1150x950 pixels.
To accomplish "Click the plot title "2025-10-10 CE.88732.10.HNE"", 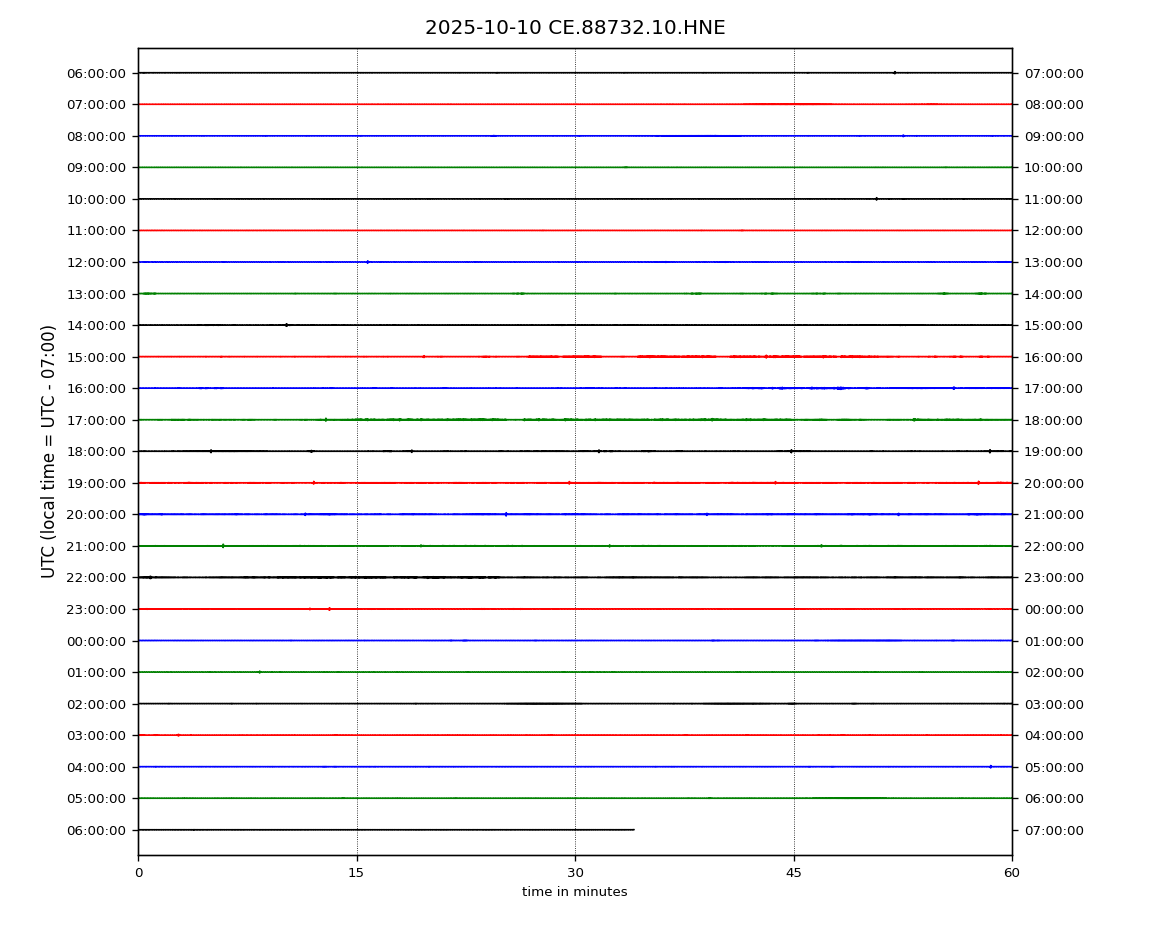I will click(575, 28).
